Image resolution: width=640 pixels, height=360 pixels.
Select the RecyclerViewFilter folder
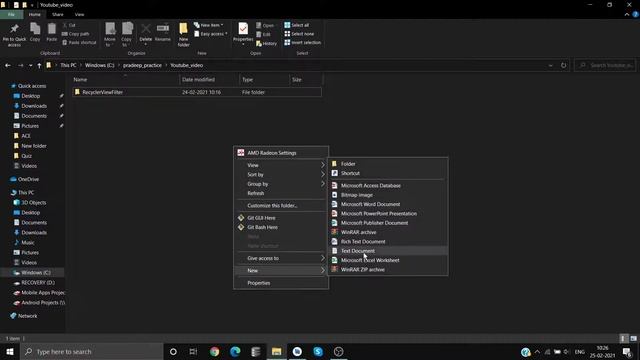197,92
